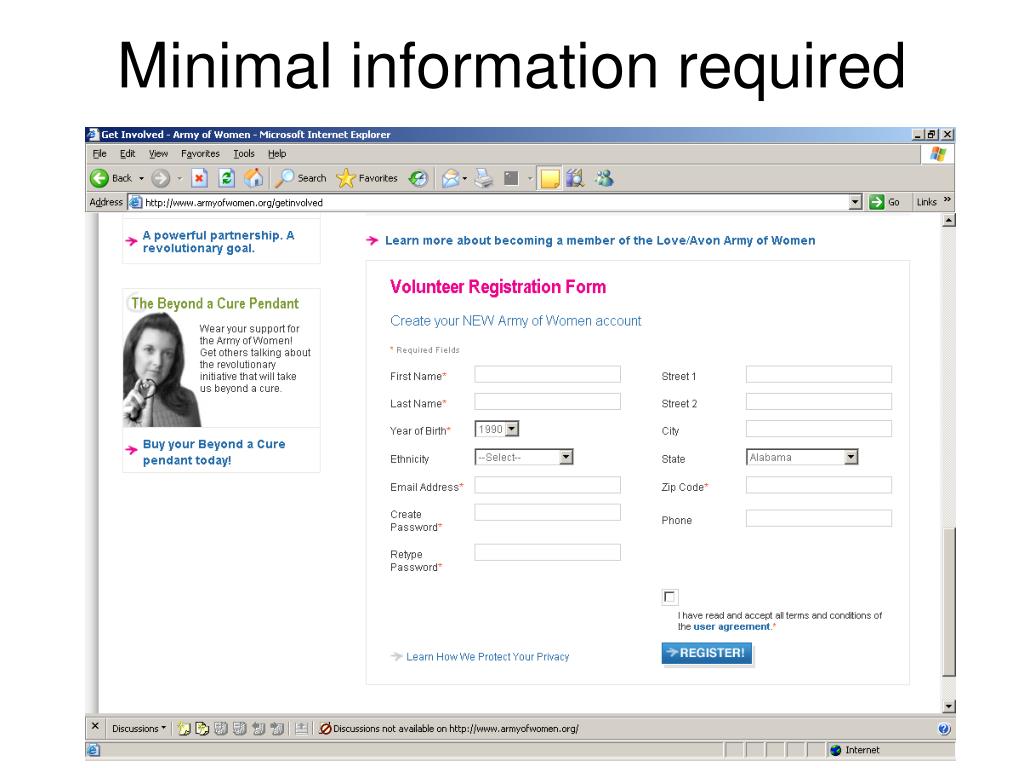
Task: Open the Discussions bar help question icon
Action: [x=944, y=729]
